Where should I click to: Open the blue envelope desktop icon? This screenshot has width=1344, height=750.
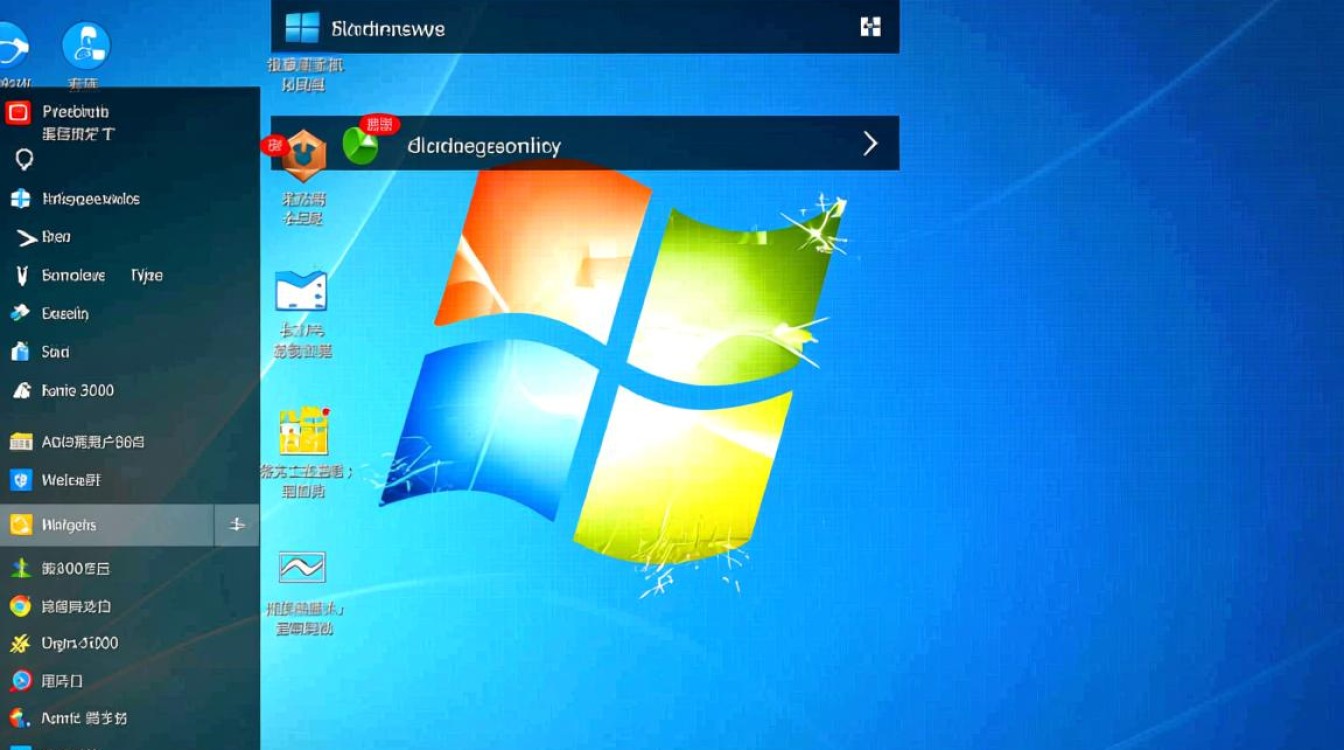[x=301, y=290]
